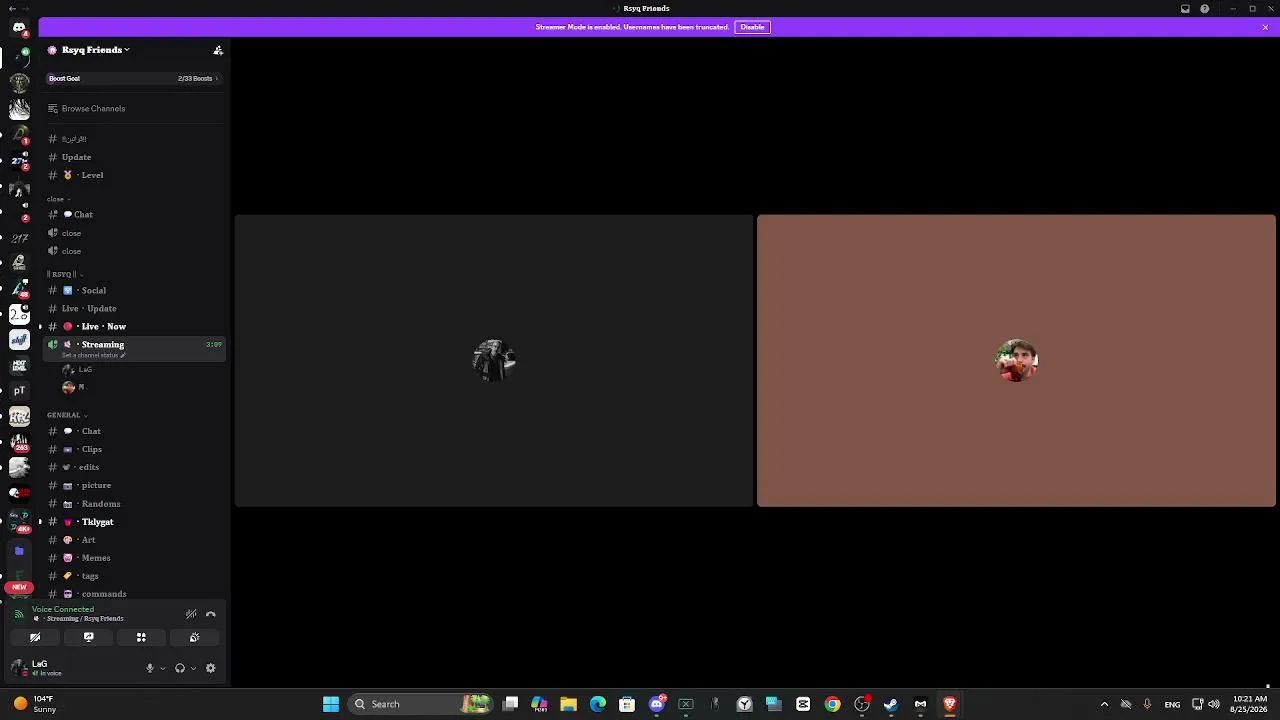This screenshot has width=1280, height=720.
Task: Open the Windows Start menu
Action: [331, 704]
